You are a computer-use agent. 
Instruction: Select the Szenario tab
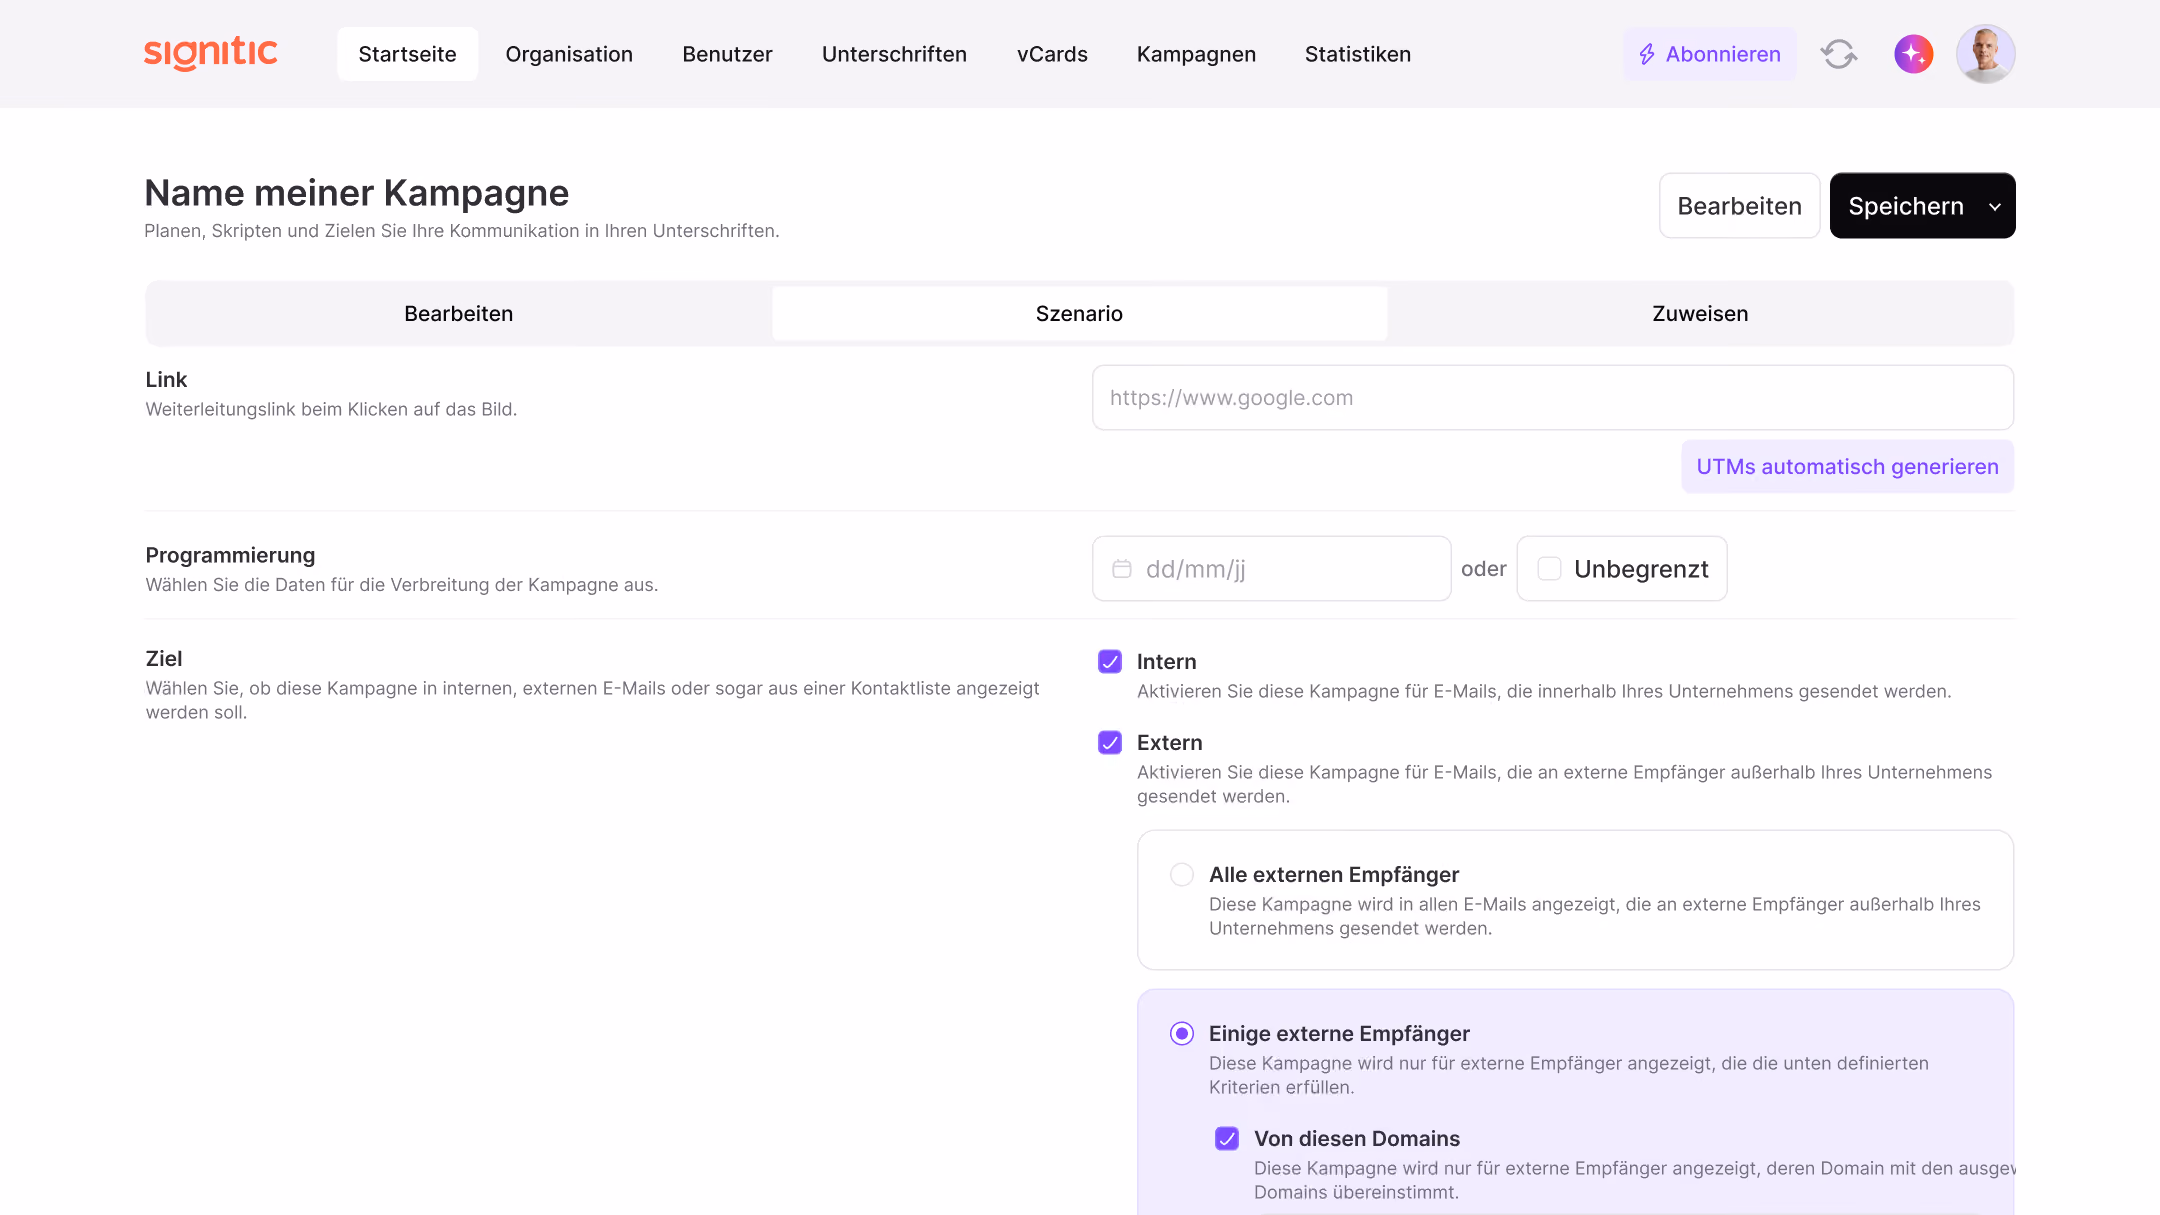(x=1079, y=313)
